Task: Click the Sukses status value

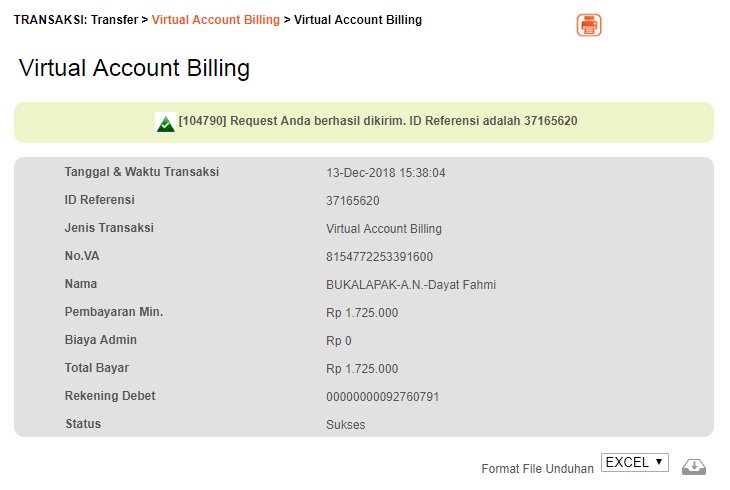Action: [x=345, y=425]
